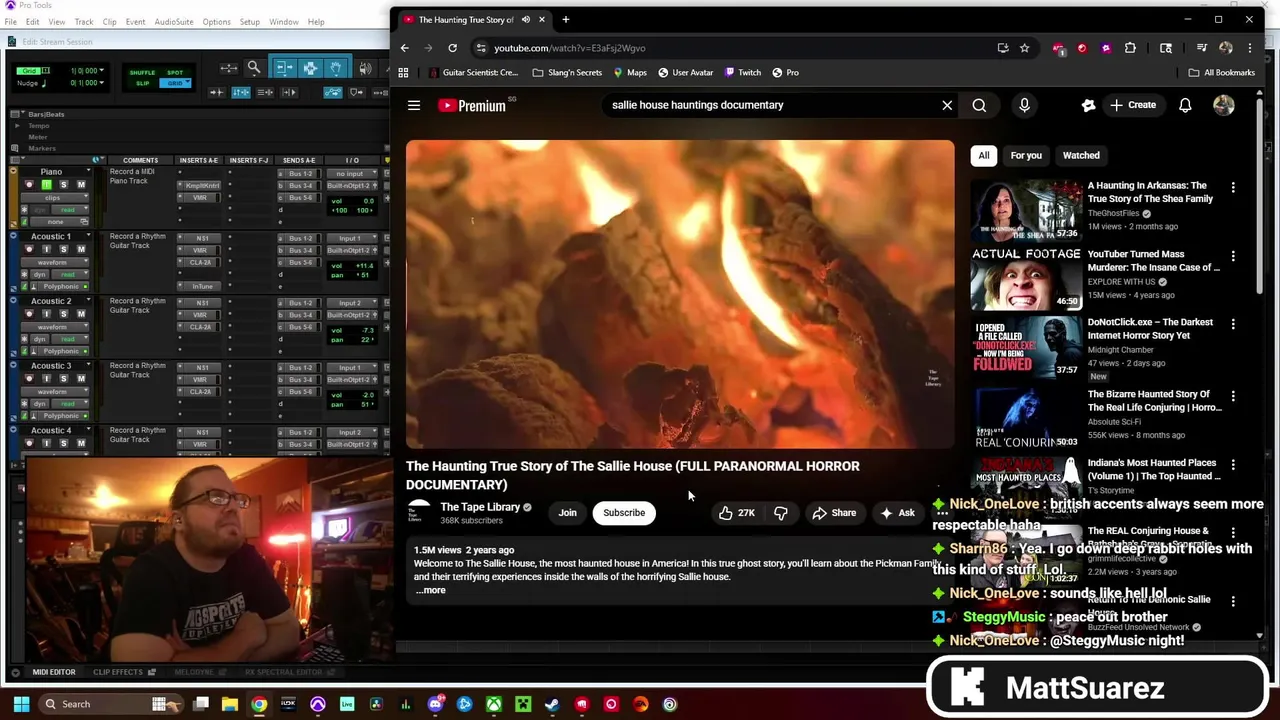1280x720 pixels.
Task: Click the YouTube Premium logo
Action: coord(472,105)
